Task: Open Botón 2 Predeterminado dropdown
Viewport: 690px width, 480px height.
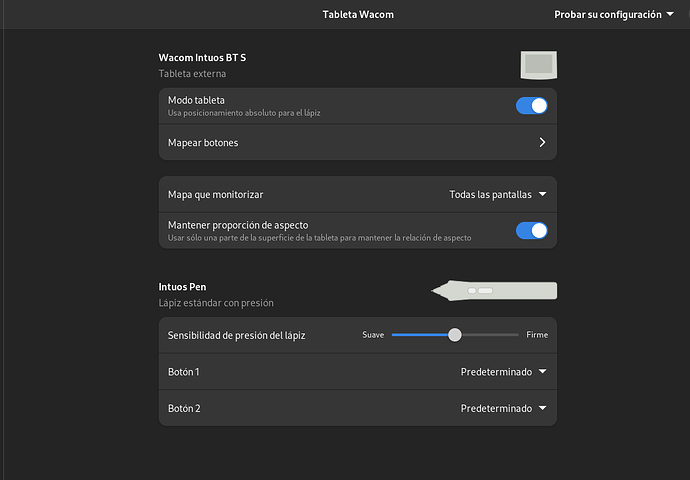Action: (x=503, y=408)
